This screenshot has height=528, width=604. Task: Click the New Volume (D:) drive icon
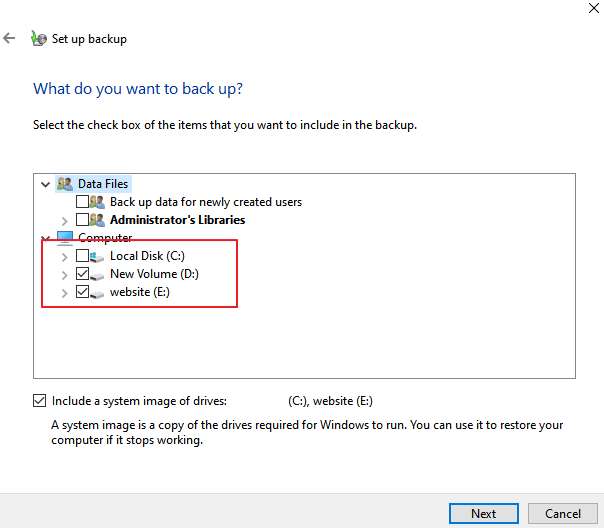pos(98,274)
